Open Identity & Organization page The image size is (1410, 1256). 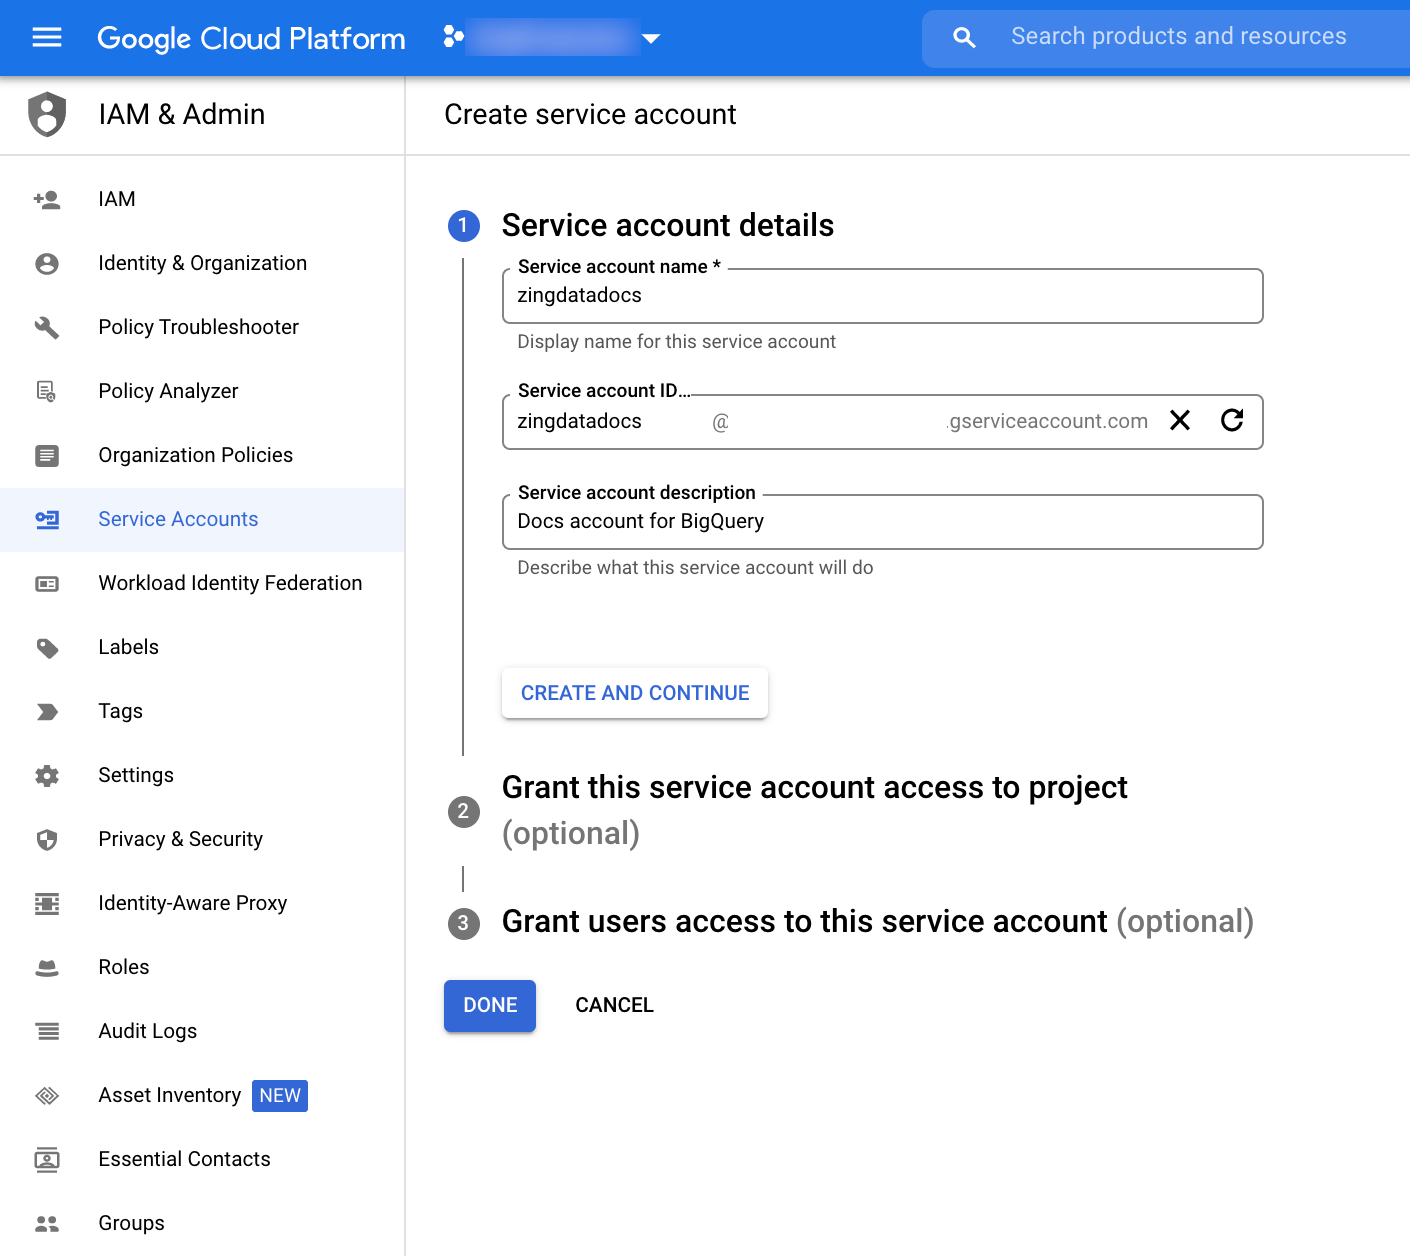click(x=202, y=264)
